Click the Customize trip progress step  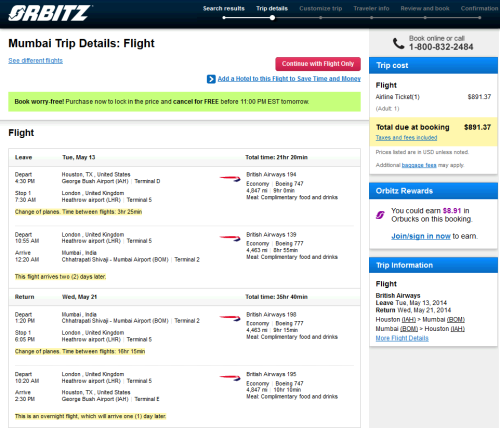(321, 9)
